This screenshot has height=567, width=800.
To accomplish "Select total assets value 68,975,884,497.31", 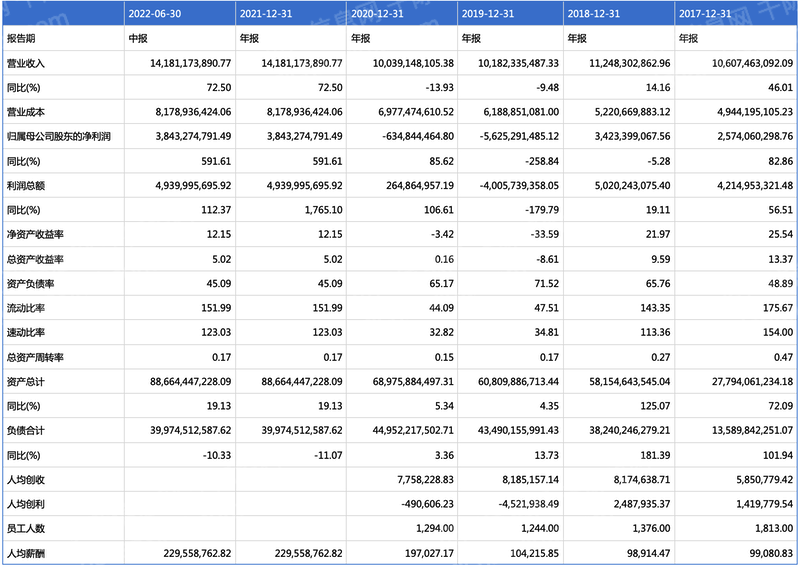I will tap(413, 381).
